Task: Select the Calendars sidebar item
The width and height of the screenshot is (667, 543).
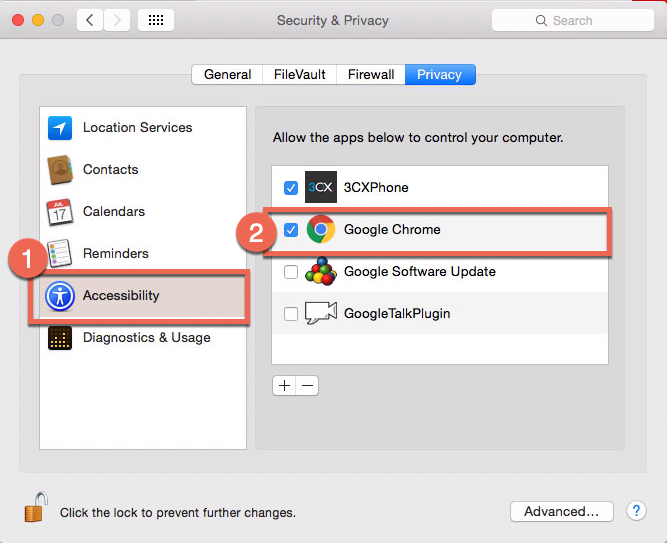Action: (113, 212)
